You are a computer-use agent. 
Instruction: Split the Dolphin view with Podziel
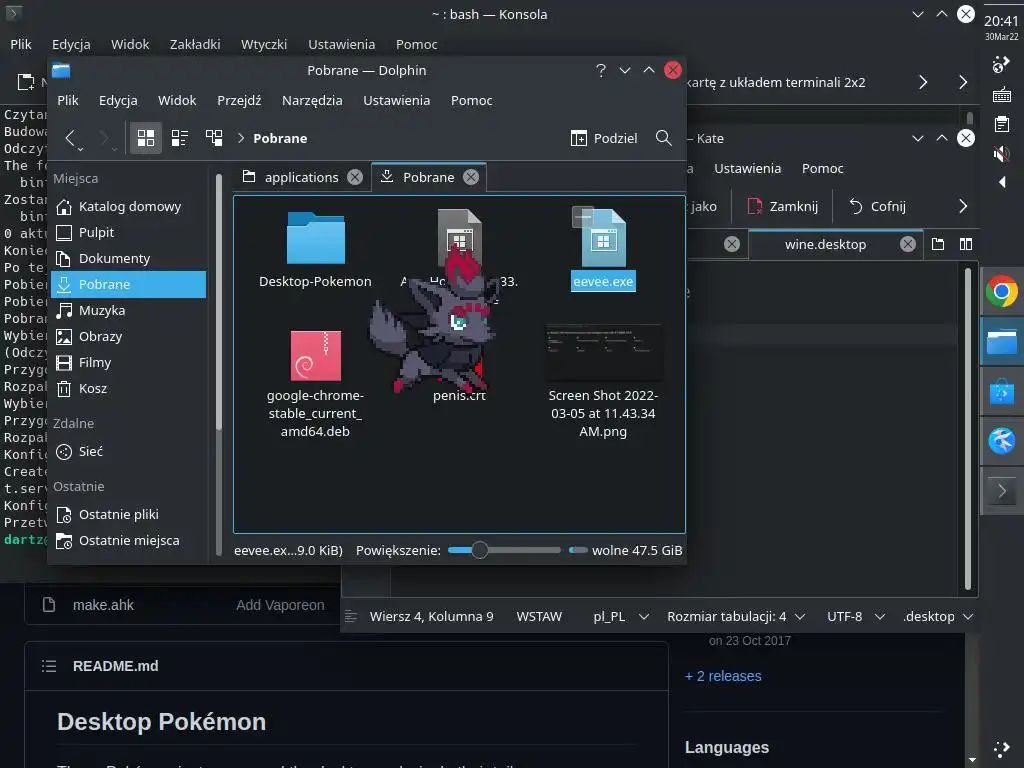click(x=604, y=138)
